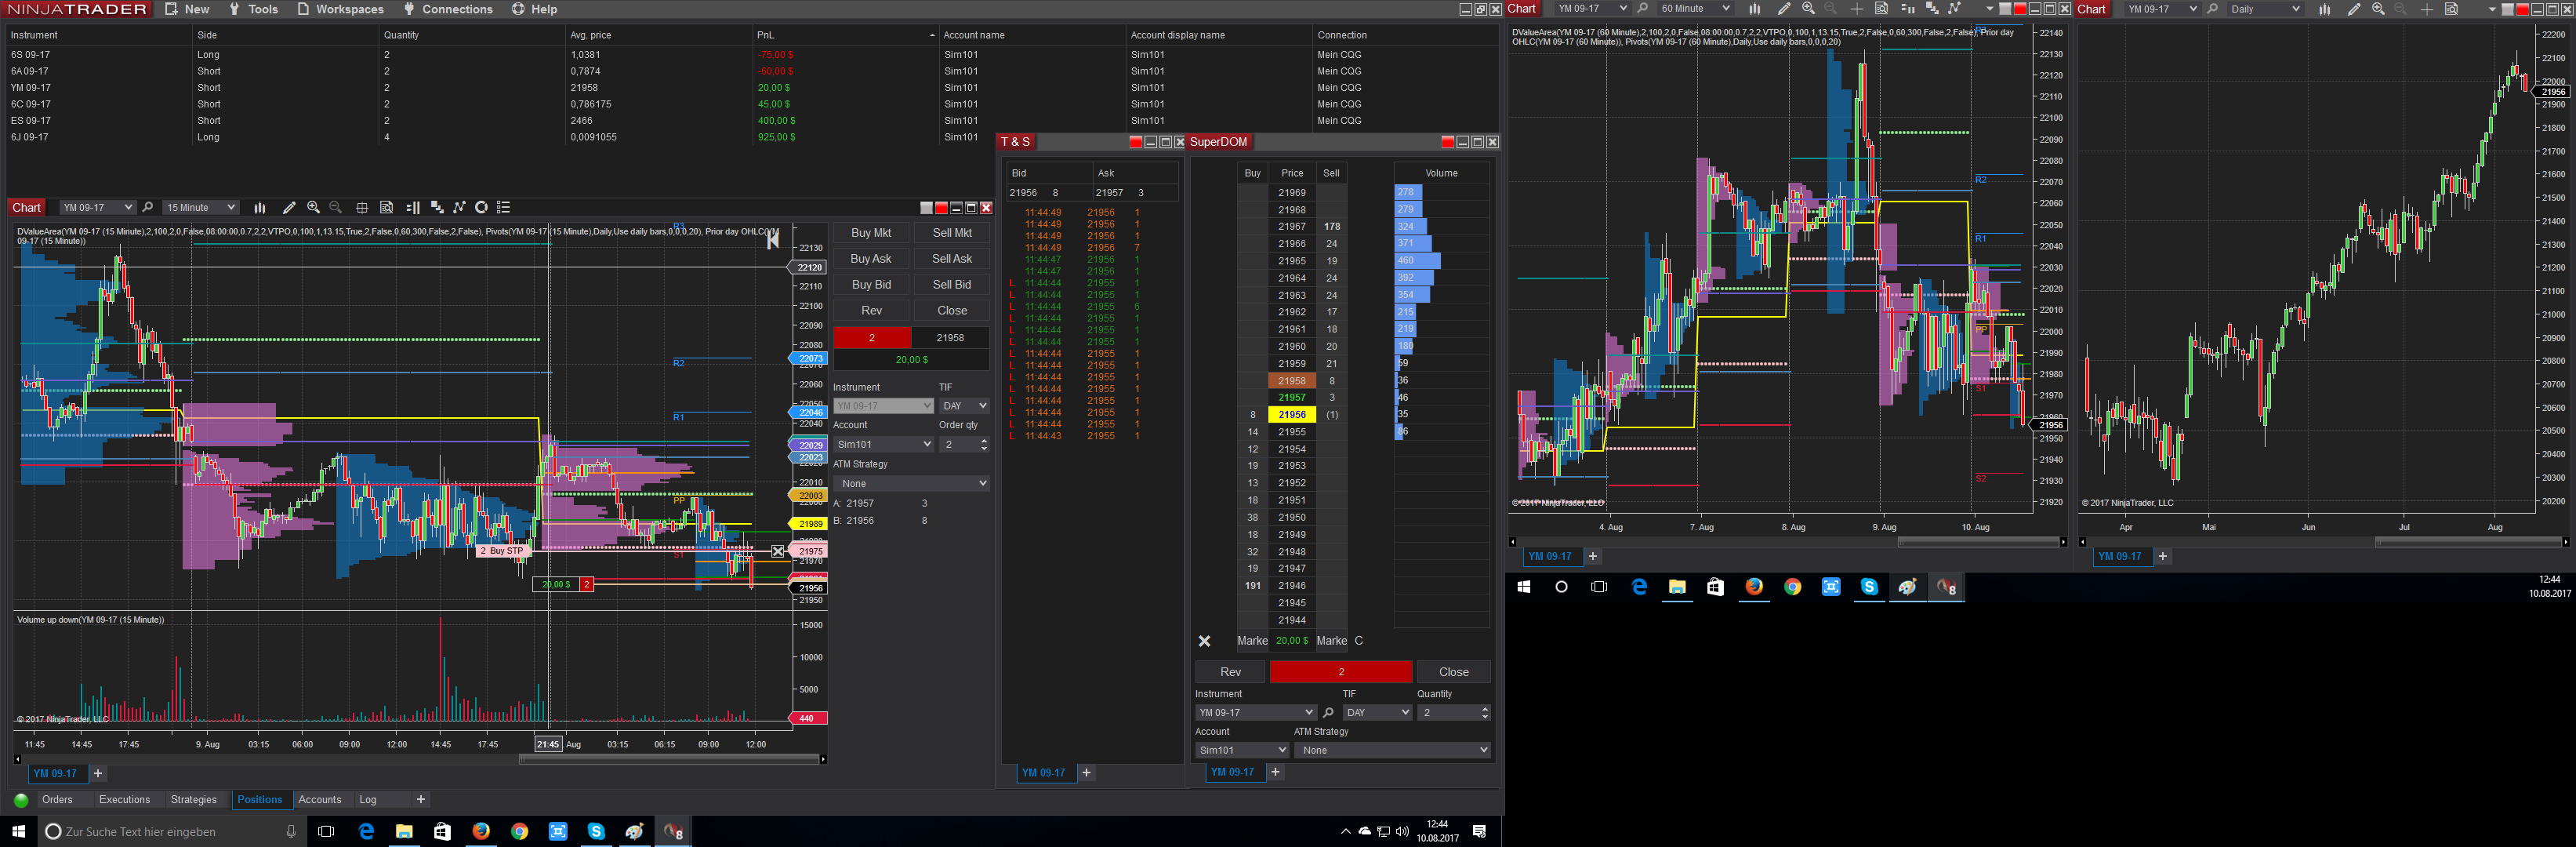The image size is (2576, 847).
Task: Add a new tab in the T & S window
Action: pyautogui.click(x=1086, y=773)
